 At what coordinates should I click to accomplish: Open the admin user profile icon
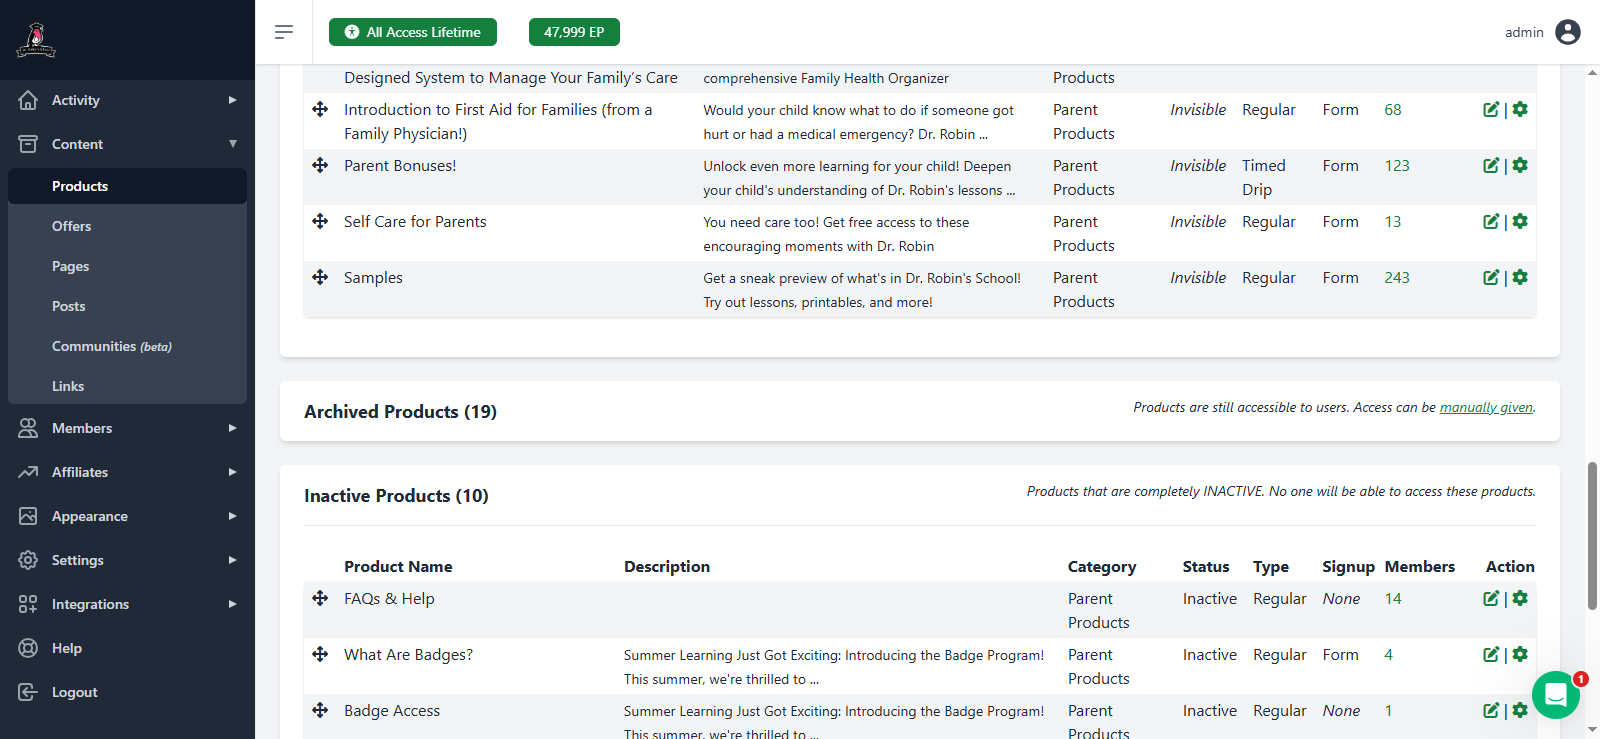[1568, 32]
